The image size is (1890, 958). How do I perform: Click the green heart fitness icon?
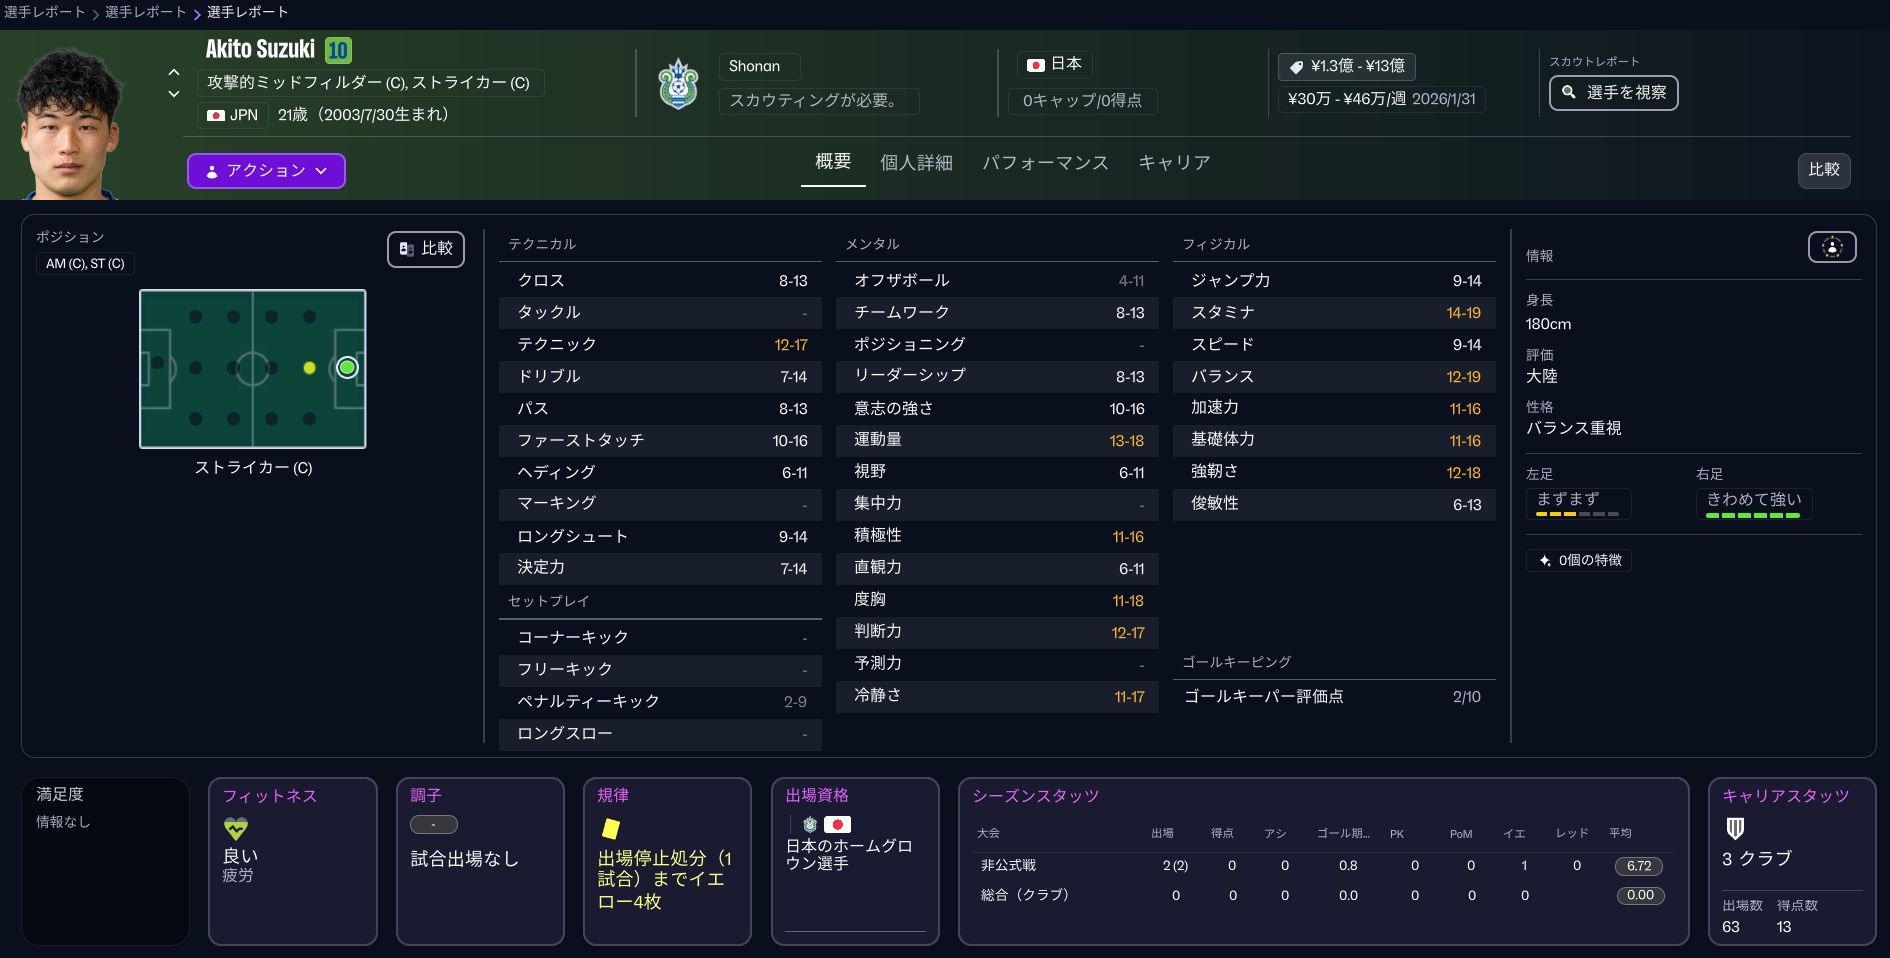coord(235,828)
